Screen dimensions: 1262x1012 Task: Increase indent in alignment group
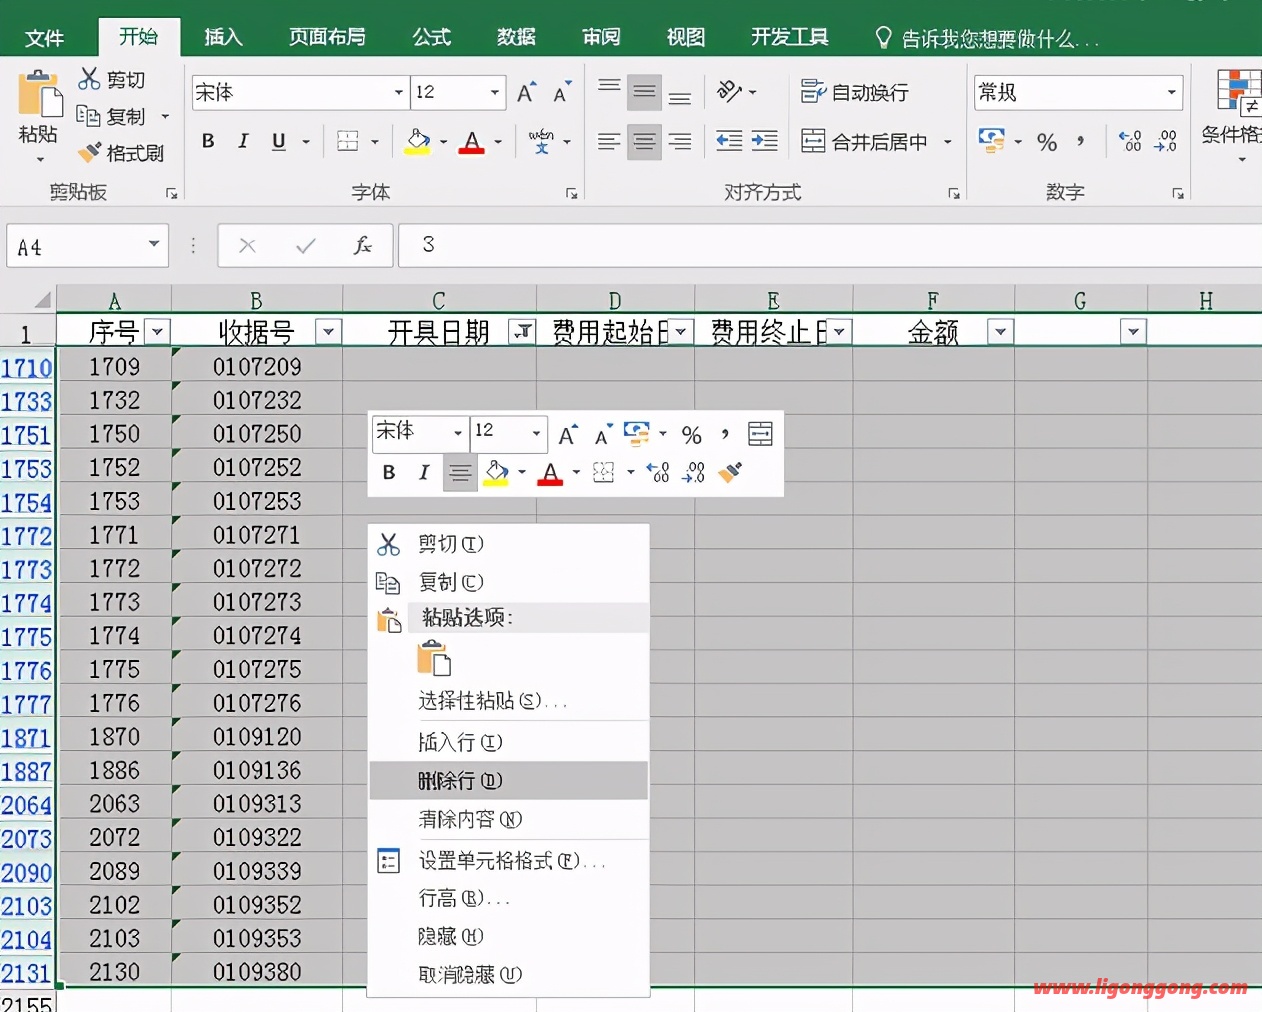[764, 141]
